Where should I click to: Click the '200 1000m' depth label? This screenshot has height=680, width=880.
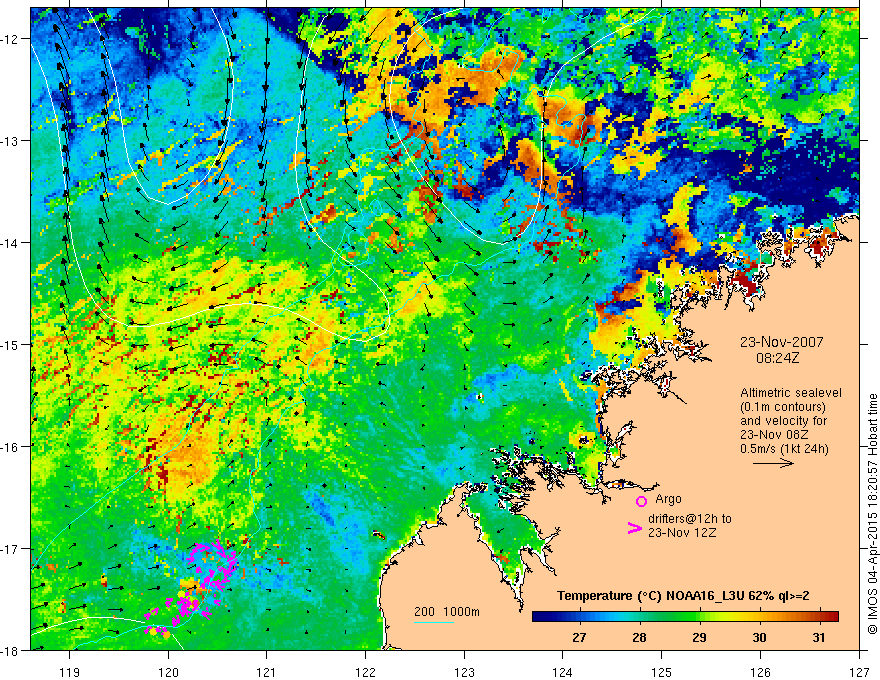tap(447, 612)
